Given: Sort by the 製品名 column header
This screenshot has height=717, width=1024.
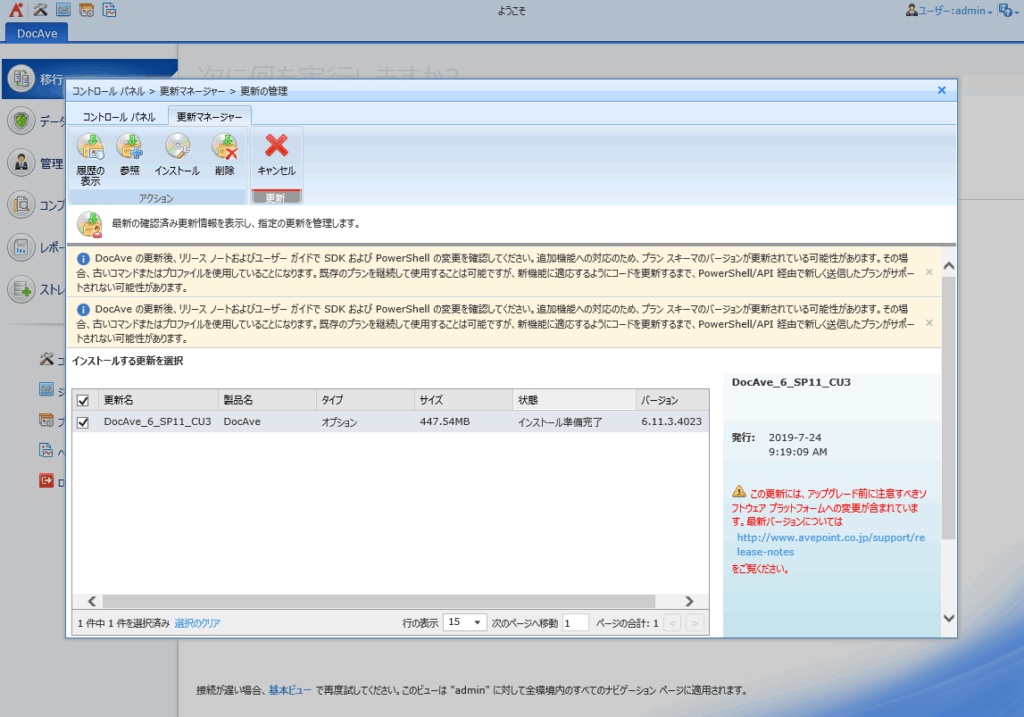Looking at the screenshot, I should click(x=267, y=400).
